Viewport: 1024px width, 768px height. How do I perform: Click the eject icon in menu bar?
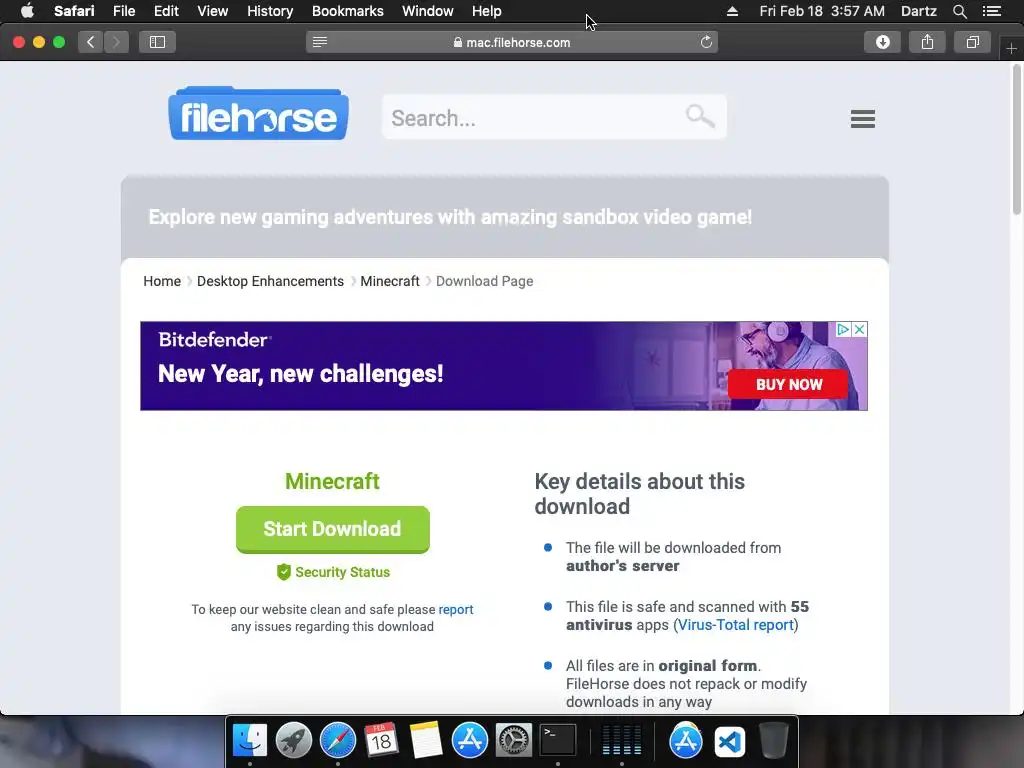pos(732,11)
